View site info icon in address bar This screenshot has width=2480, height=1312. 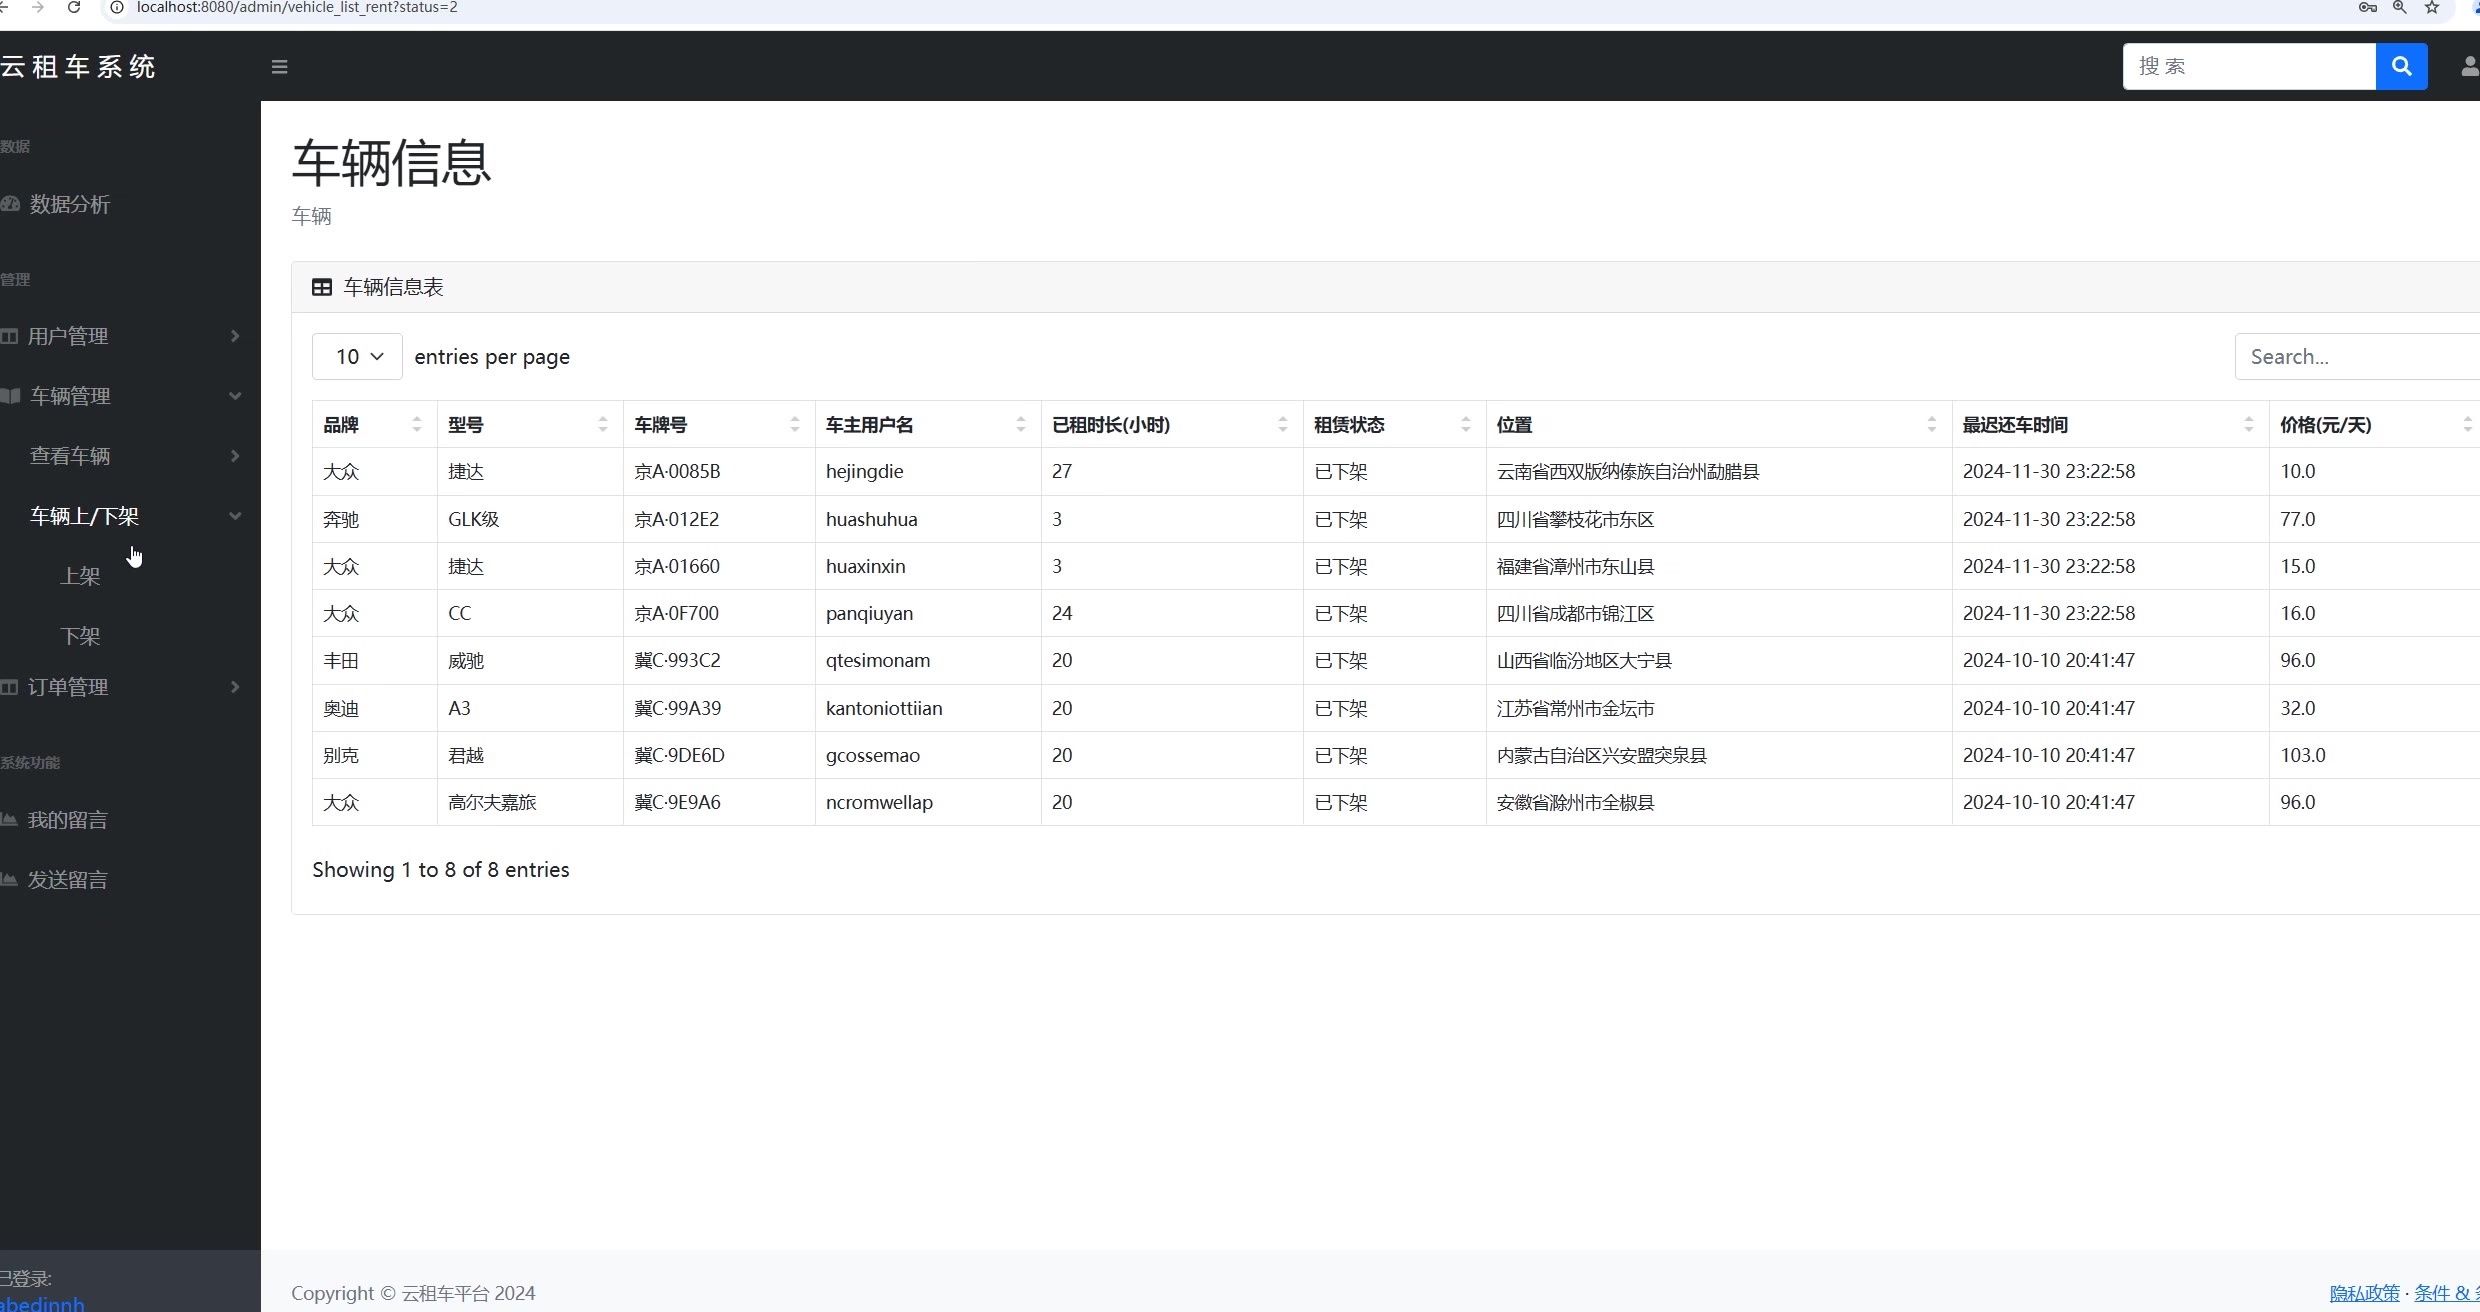117,8
